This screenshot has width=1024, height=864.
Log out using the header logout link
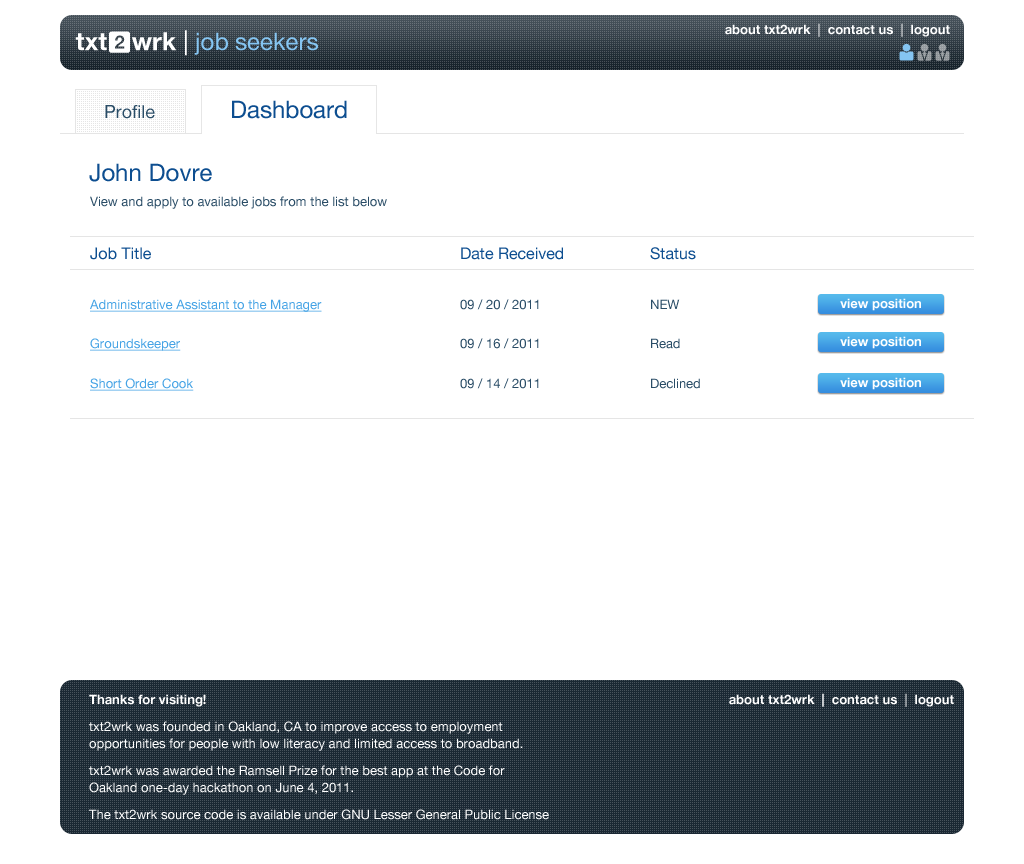pyautogui.click(x=930, y=30)
